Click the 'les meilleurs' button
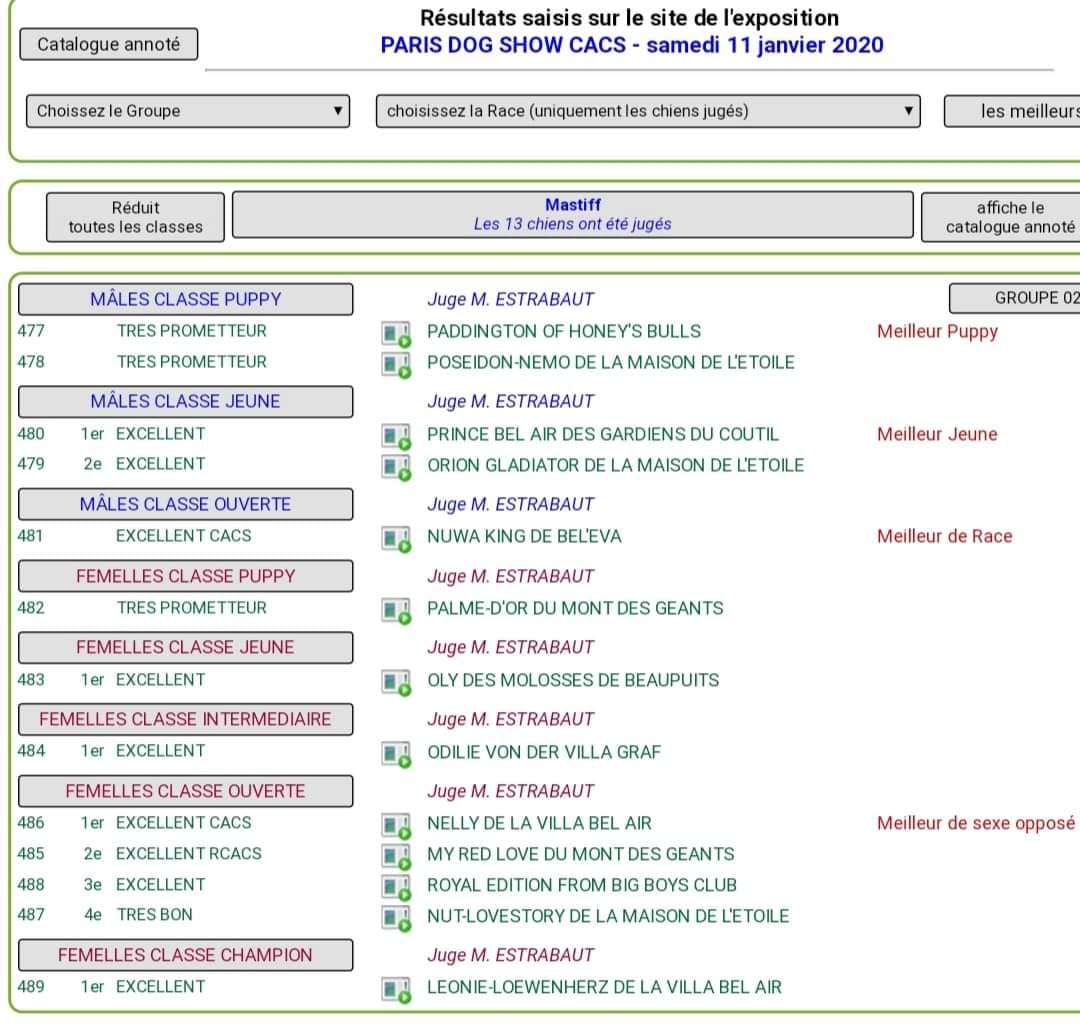1080x1031 pixels. pyautogui.click(x=1012, y=111)
